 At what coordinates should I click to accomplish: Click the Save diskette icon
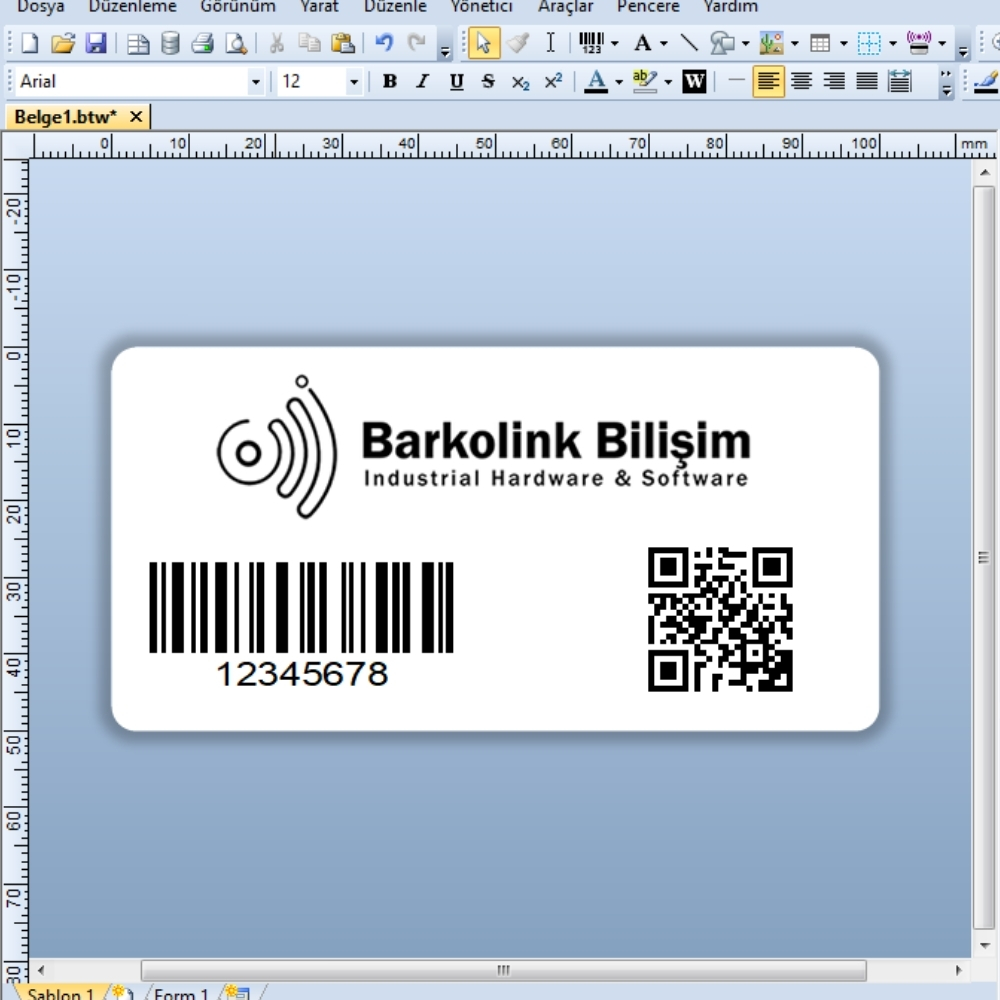pos(95,43)
